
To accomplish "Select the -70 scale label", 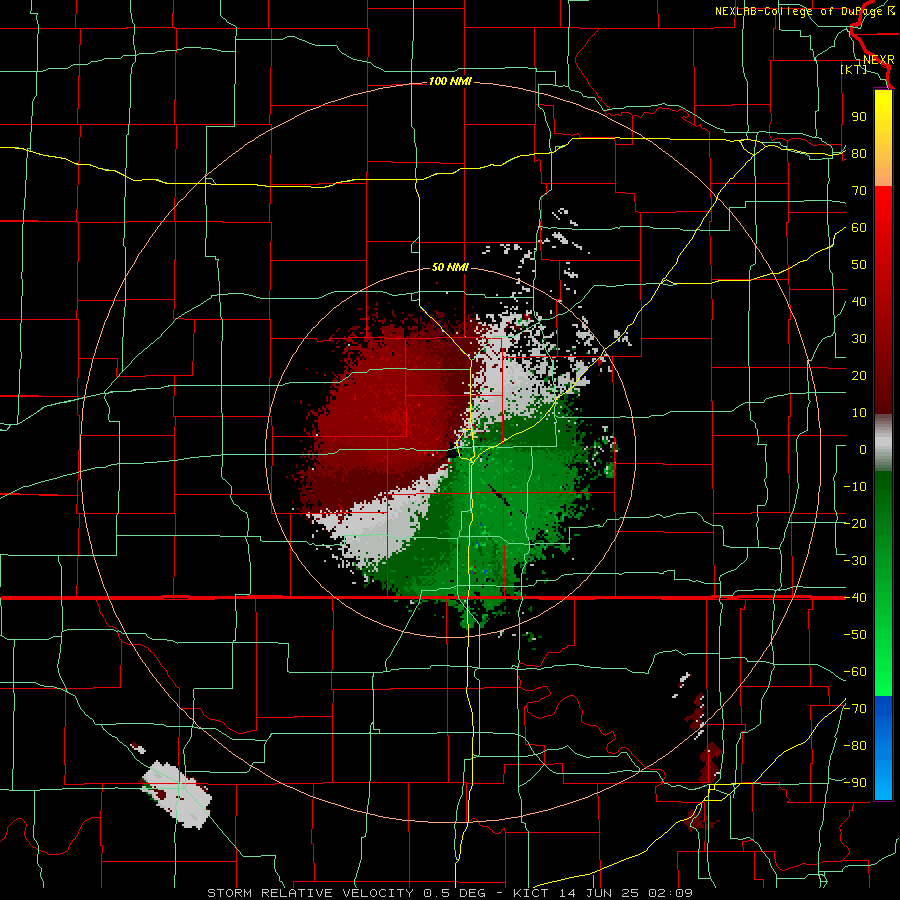I will (855, 709).
